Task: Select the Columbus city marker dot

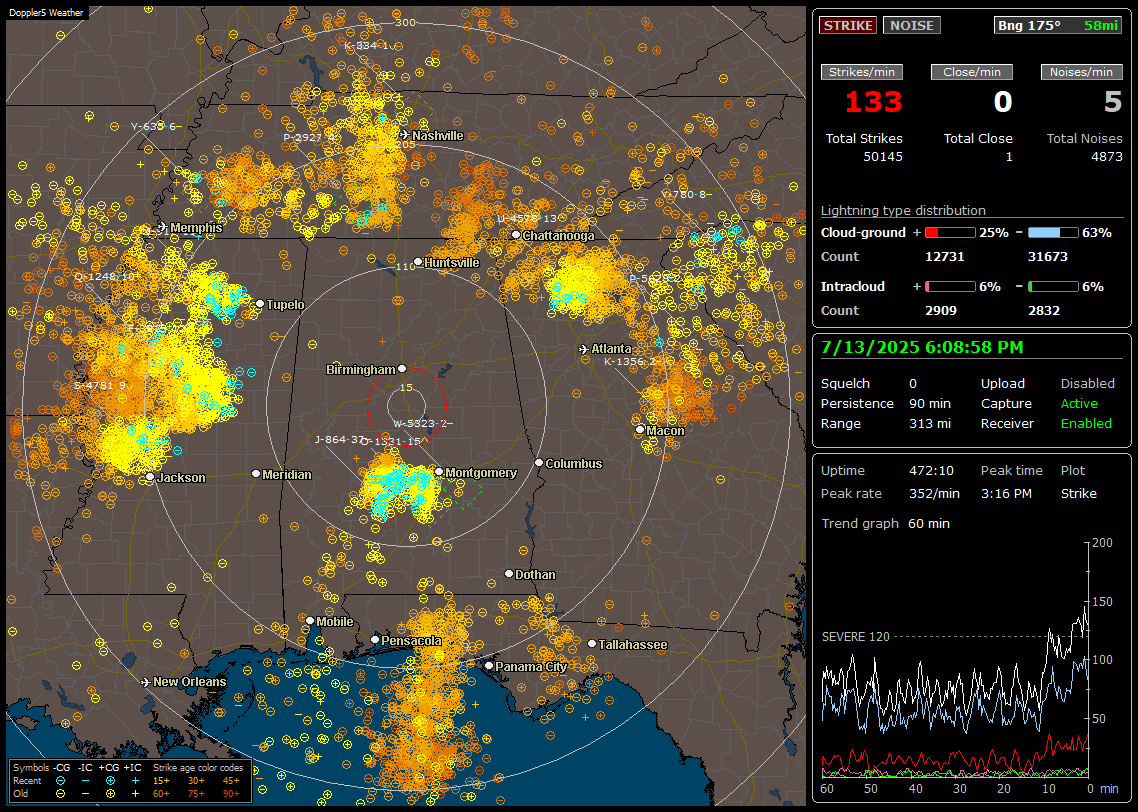Action: (539, 462)
